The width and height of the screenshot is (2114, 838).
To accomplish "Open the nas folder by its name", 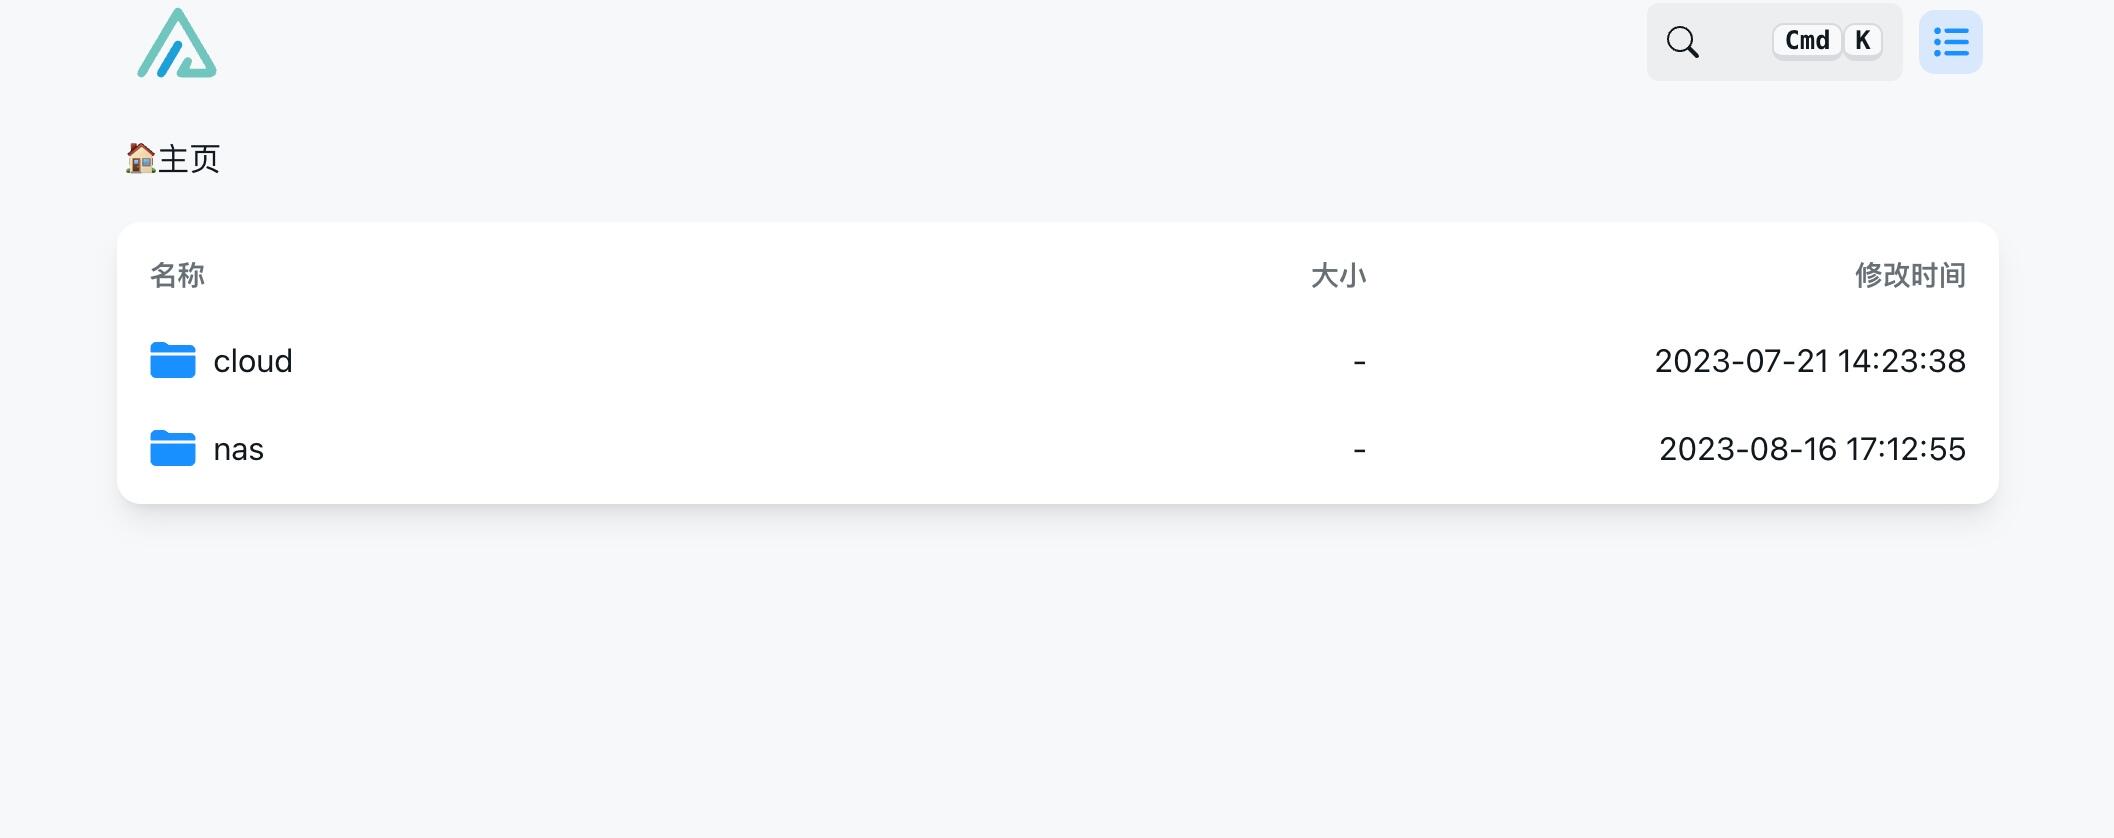I will click(x=239, y=449).
